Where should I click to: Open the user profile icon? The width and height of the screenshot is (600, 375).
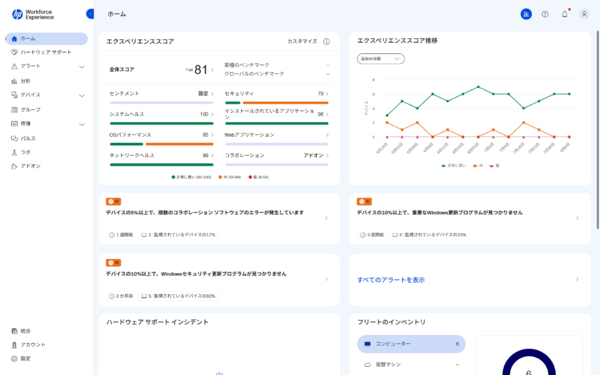584,14
